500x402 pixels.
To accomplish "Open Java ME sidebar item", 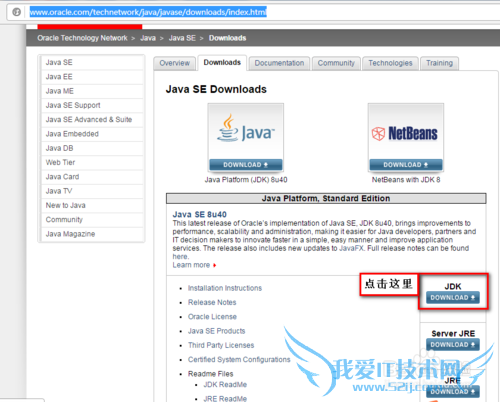I will click(x=92, y=91).
